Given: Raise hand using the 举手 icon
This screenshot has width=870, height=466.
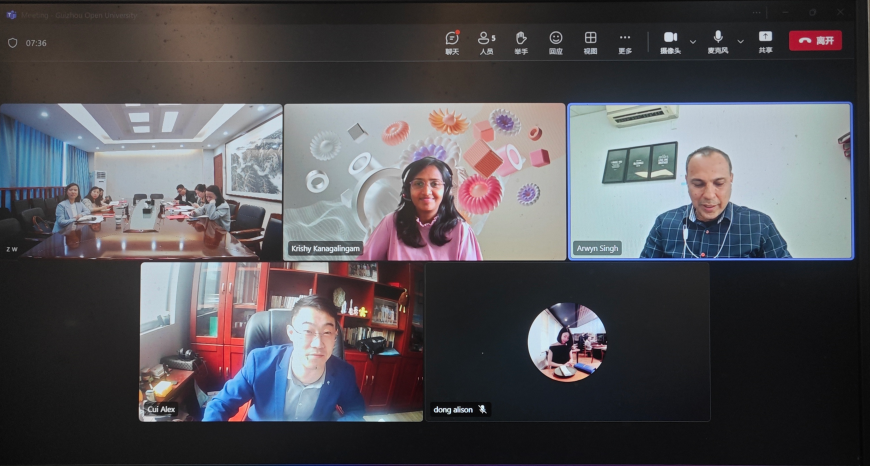Looking at the screenshot, I should pyautogui.click(x=521, y=40).
